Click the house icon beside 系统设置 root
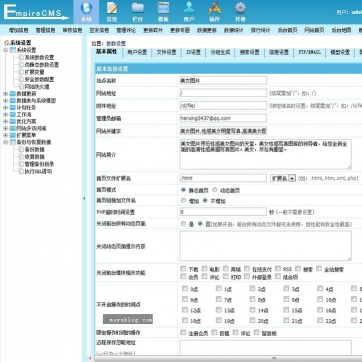362x362 pixels. tap(6, 43)
